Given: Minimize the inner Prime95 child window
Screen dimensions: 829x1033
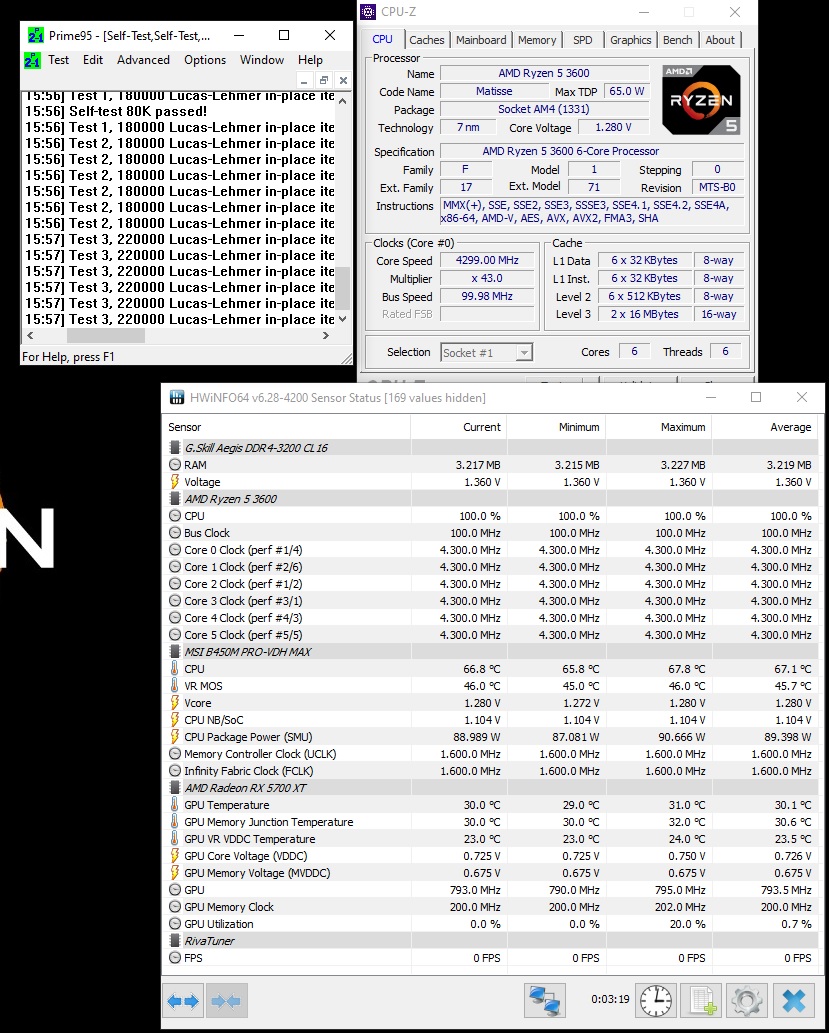Looking at the screenshot, I should (304, 80).
